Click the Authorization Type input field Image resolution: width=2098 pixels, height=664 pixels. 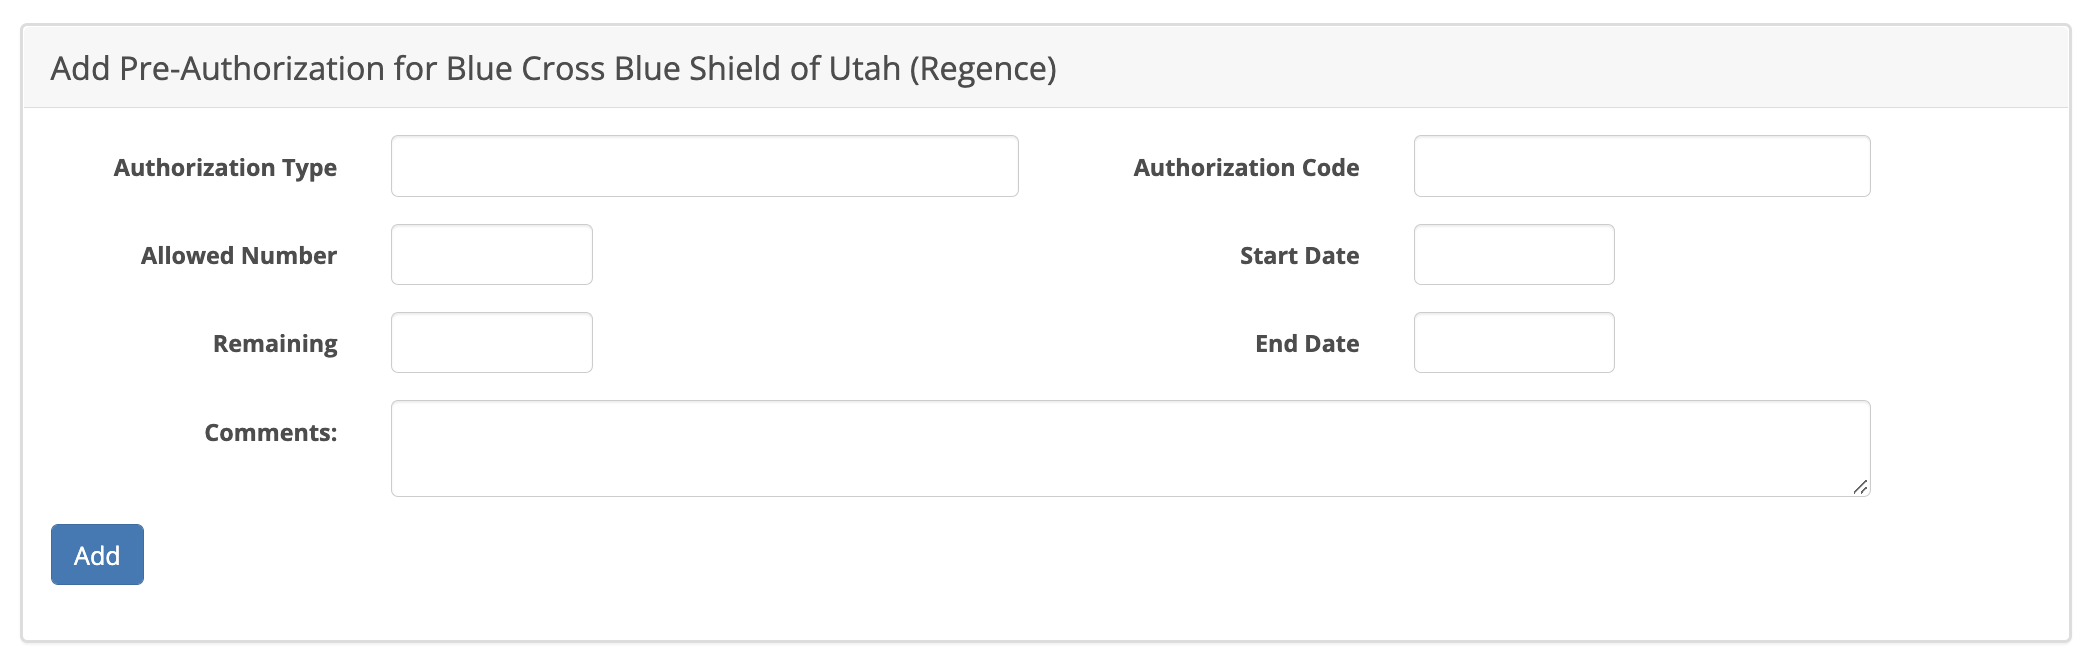click(x=704, y=166)
